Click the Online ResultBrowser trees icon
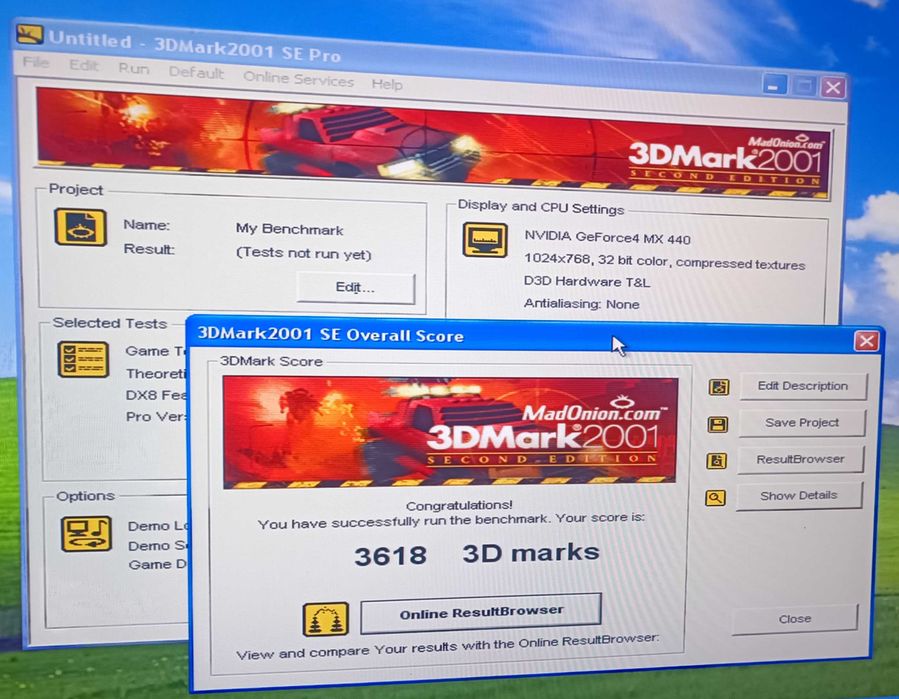Image resolution: width=899 pixels, height=699 pixels. 326,619
